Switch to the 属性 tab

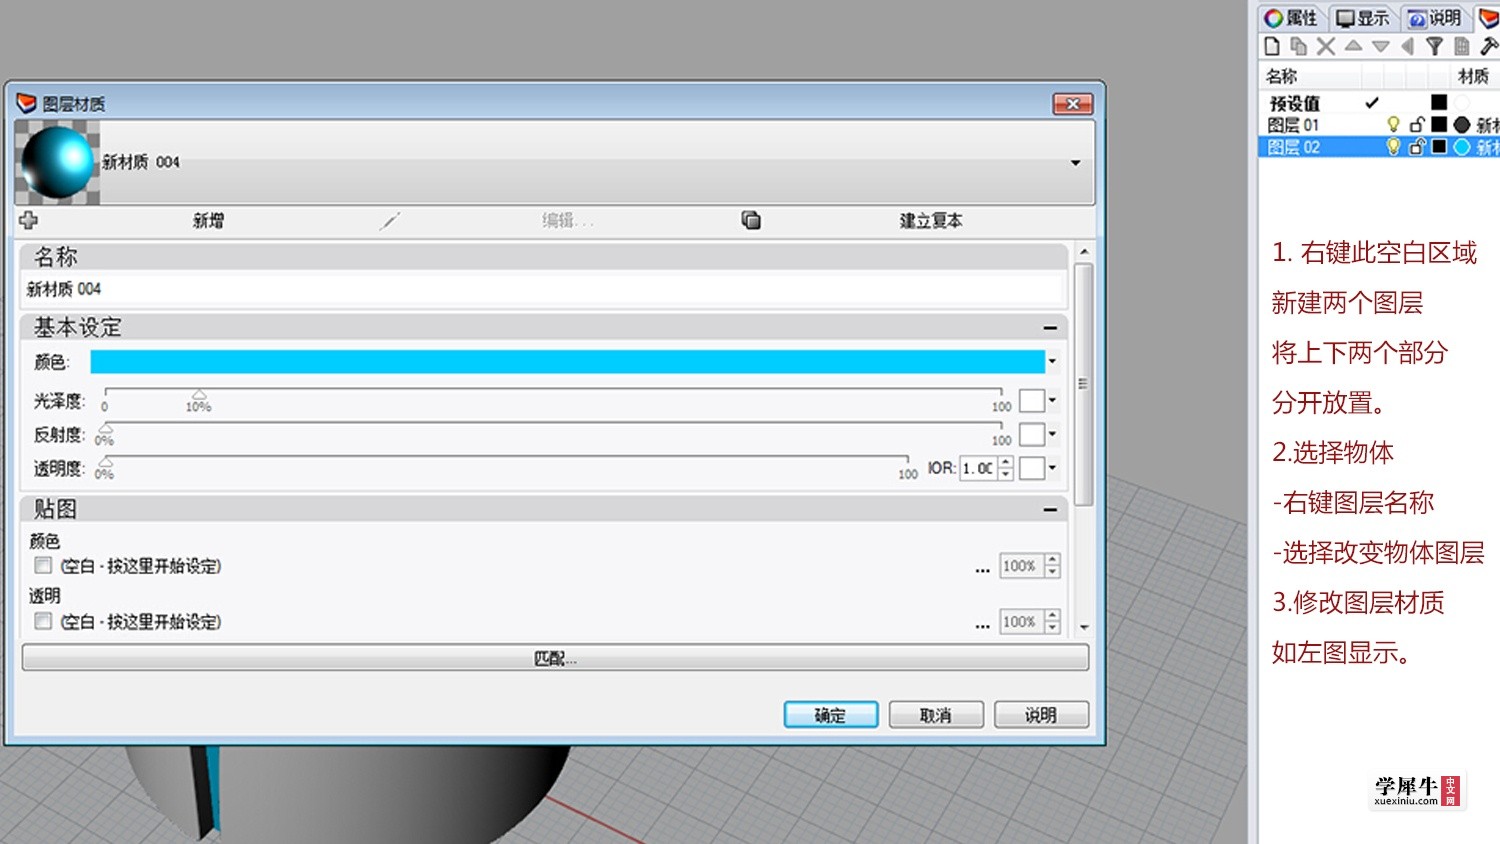click(x=1291, y=18)
